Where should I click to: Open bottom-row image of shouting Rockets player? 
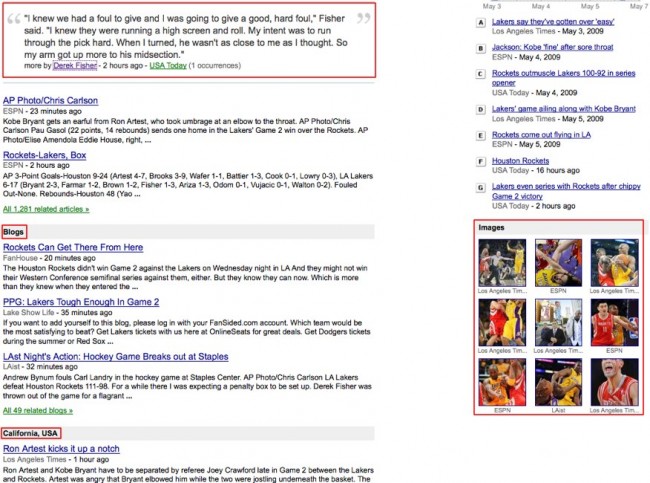(615, 382)
